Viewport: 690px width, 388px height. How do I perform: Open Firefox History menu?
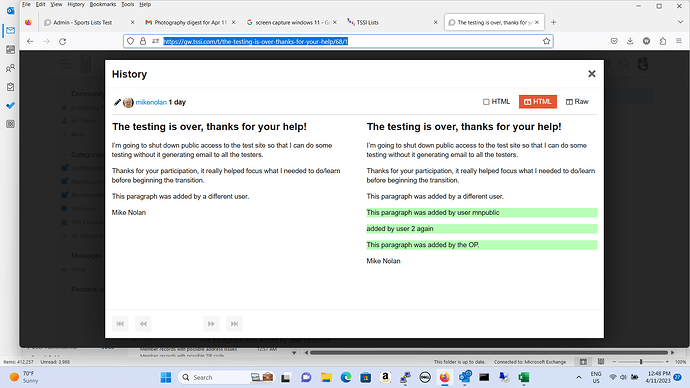(76, 4)
